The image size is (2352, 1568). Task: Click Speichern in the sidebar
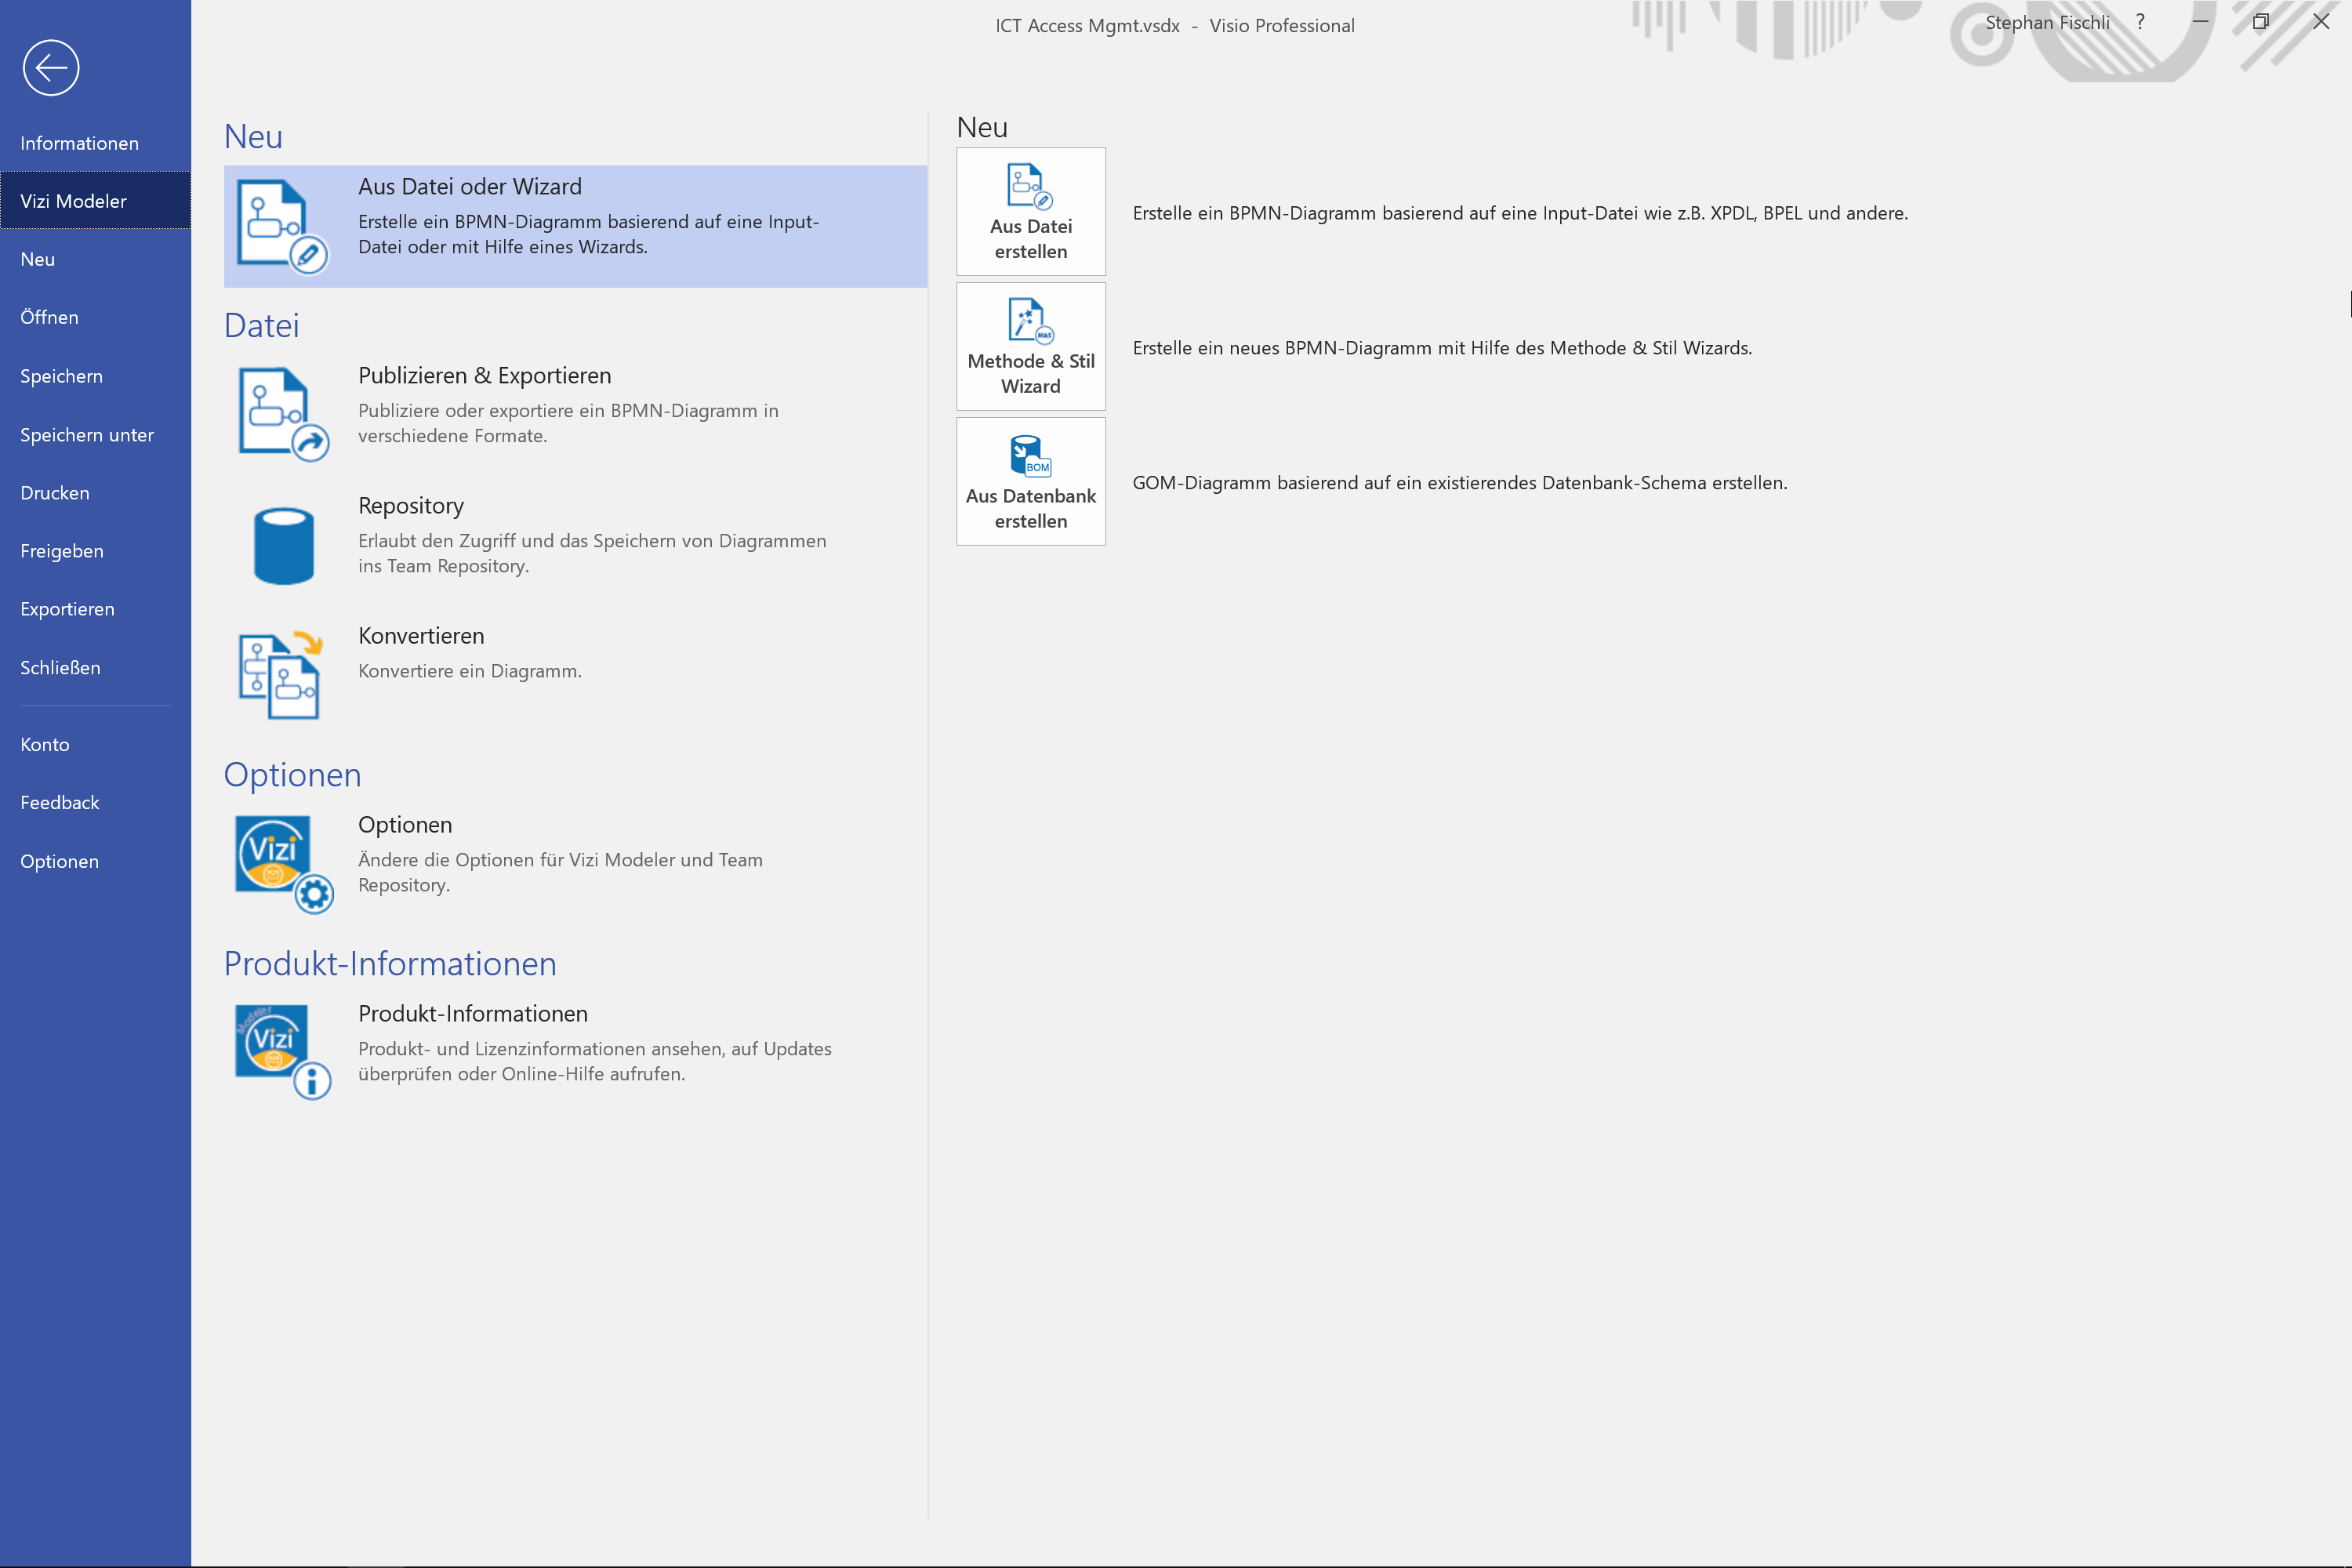95,376
